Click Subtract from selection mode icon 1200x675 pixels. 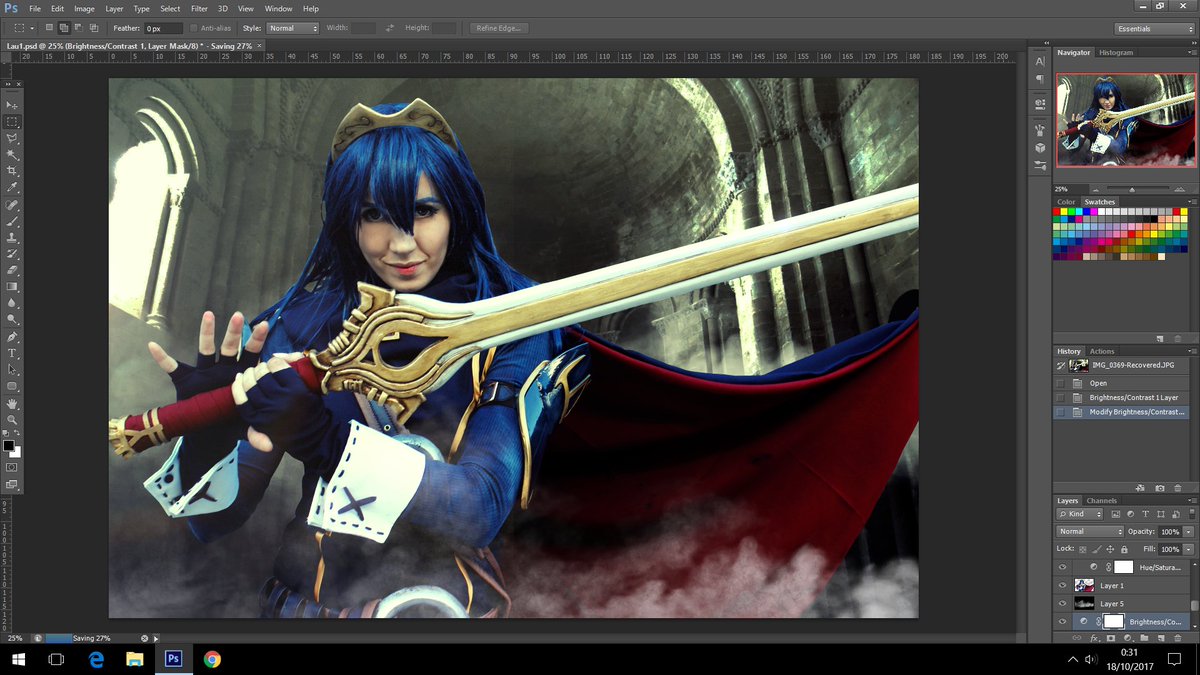(x=79, y=28)
